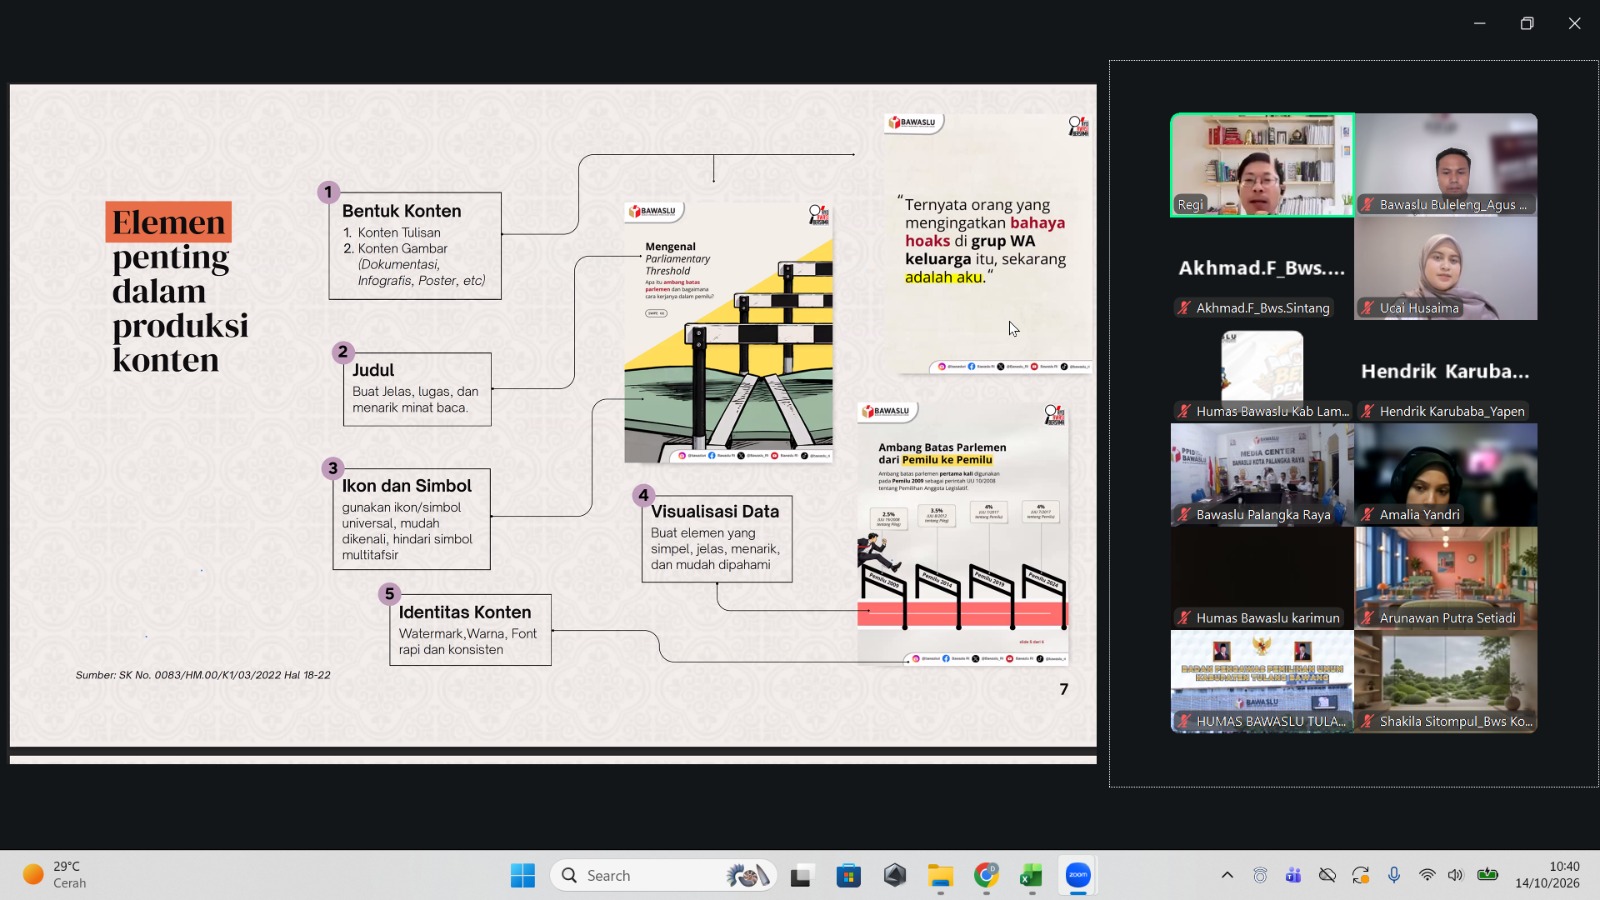Select the Humas Bawaslu karimun tile
Screen dimensions: 1600x900
point(1263,578)
